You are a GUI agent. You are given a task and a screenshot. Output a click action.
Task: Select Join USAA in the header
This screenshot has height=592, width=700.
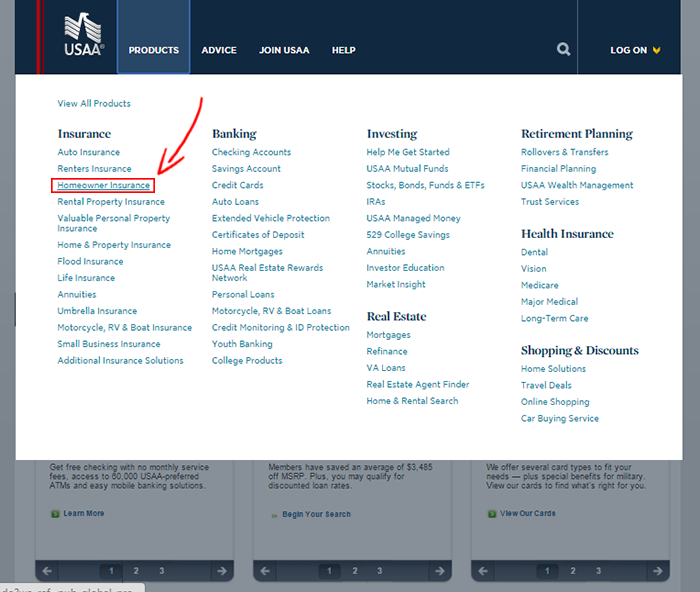(284, 50)
